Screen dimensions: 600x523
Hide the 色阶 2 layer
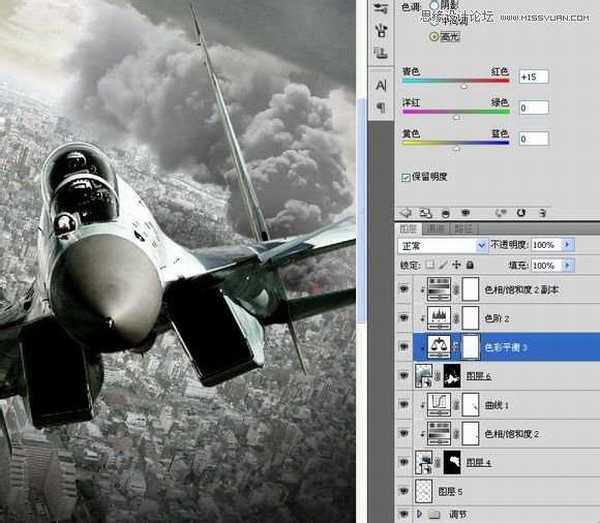click(x=405, y=316)
